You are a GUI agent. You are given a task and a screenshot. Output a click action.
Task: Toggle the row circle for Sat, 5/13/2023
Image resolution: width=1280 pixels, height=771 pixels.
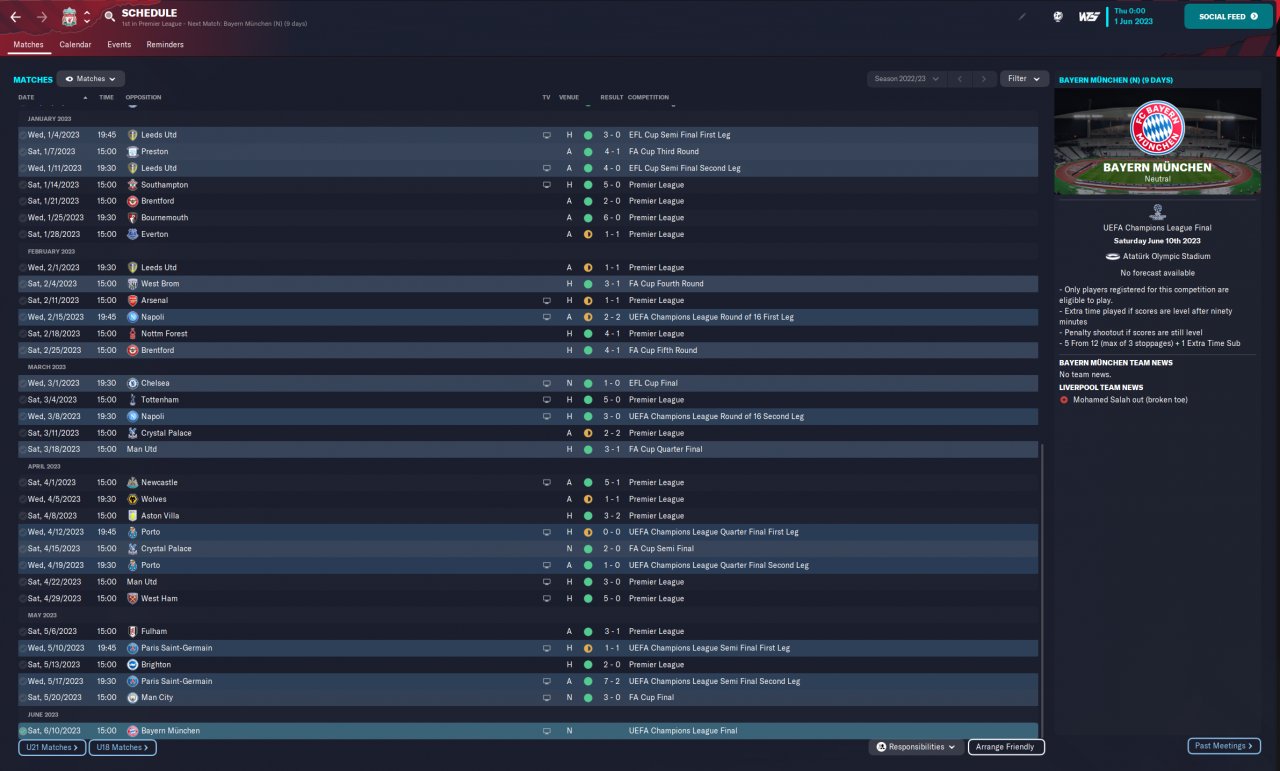pyautogui.click(x=23, y=665)
